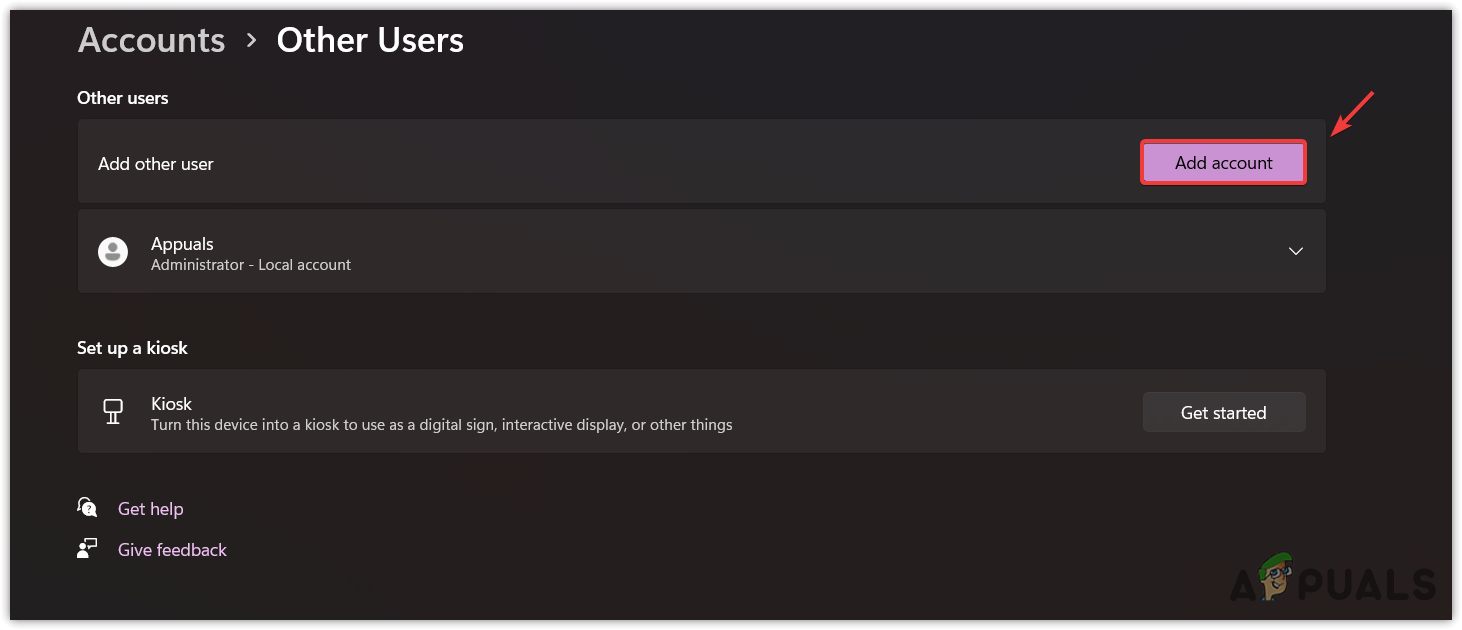Viewport: 1462px width, 630px height.
Task: Click the Set up a kiosk heading
Action: (x=132, y=348)
